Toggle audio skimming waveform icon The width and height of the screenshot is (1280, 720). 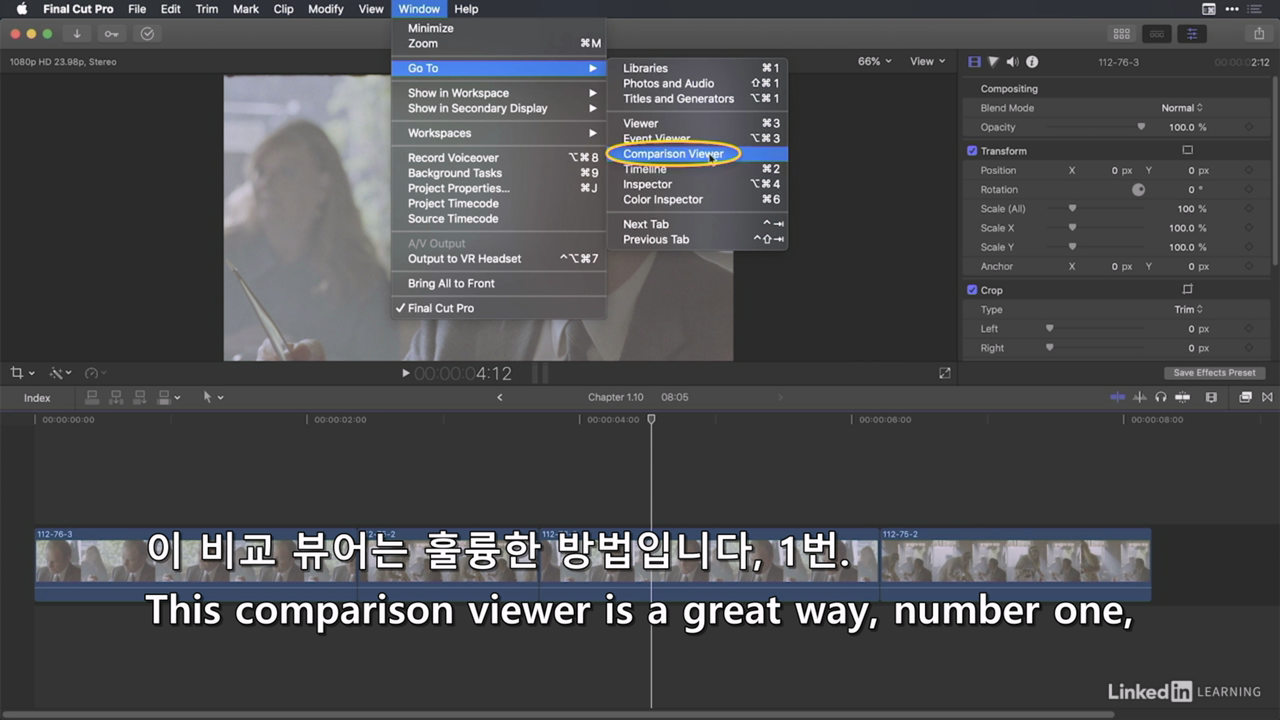click(1140, 397)
